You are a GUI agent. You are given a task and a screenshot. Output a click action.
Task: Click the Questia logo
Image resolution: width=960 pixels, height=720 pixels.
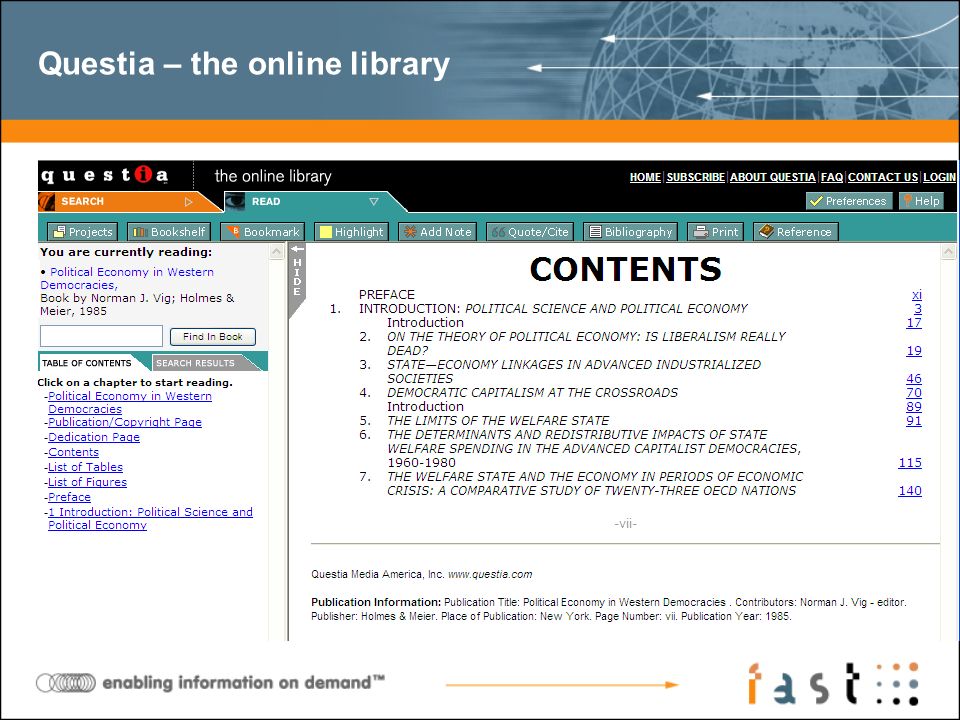point(104,176)
